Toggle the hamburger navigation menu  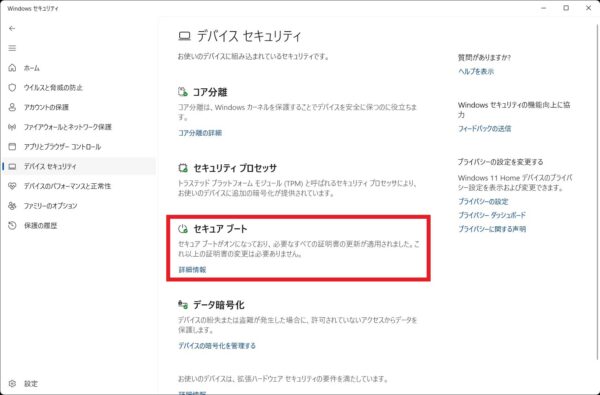point(12,48)
